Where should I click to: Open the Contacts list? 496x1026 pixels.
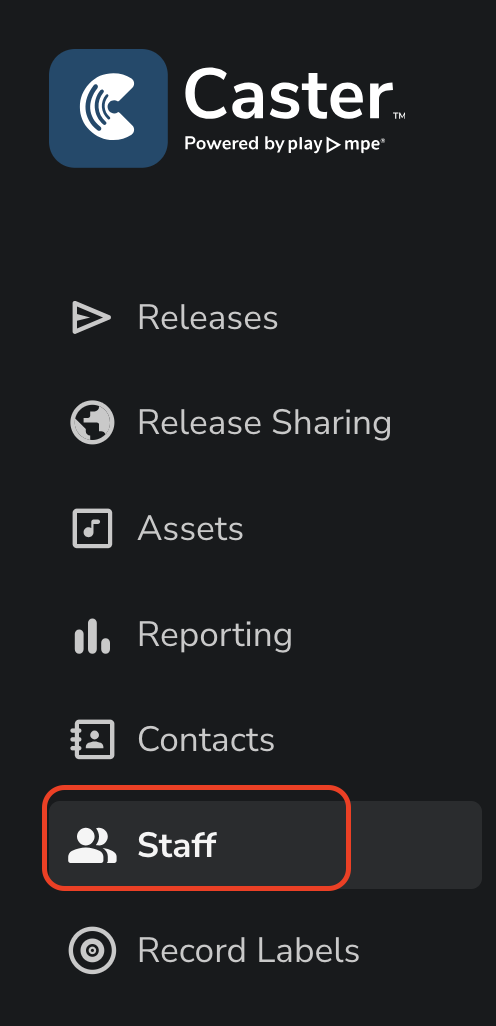(206, 739)
